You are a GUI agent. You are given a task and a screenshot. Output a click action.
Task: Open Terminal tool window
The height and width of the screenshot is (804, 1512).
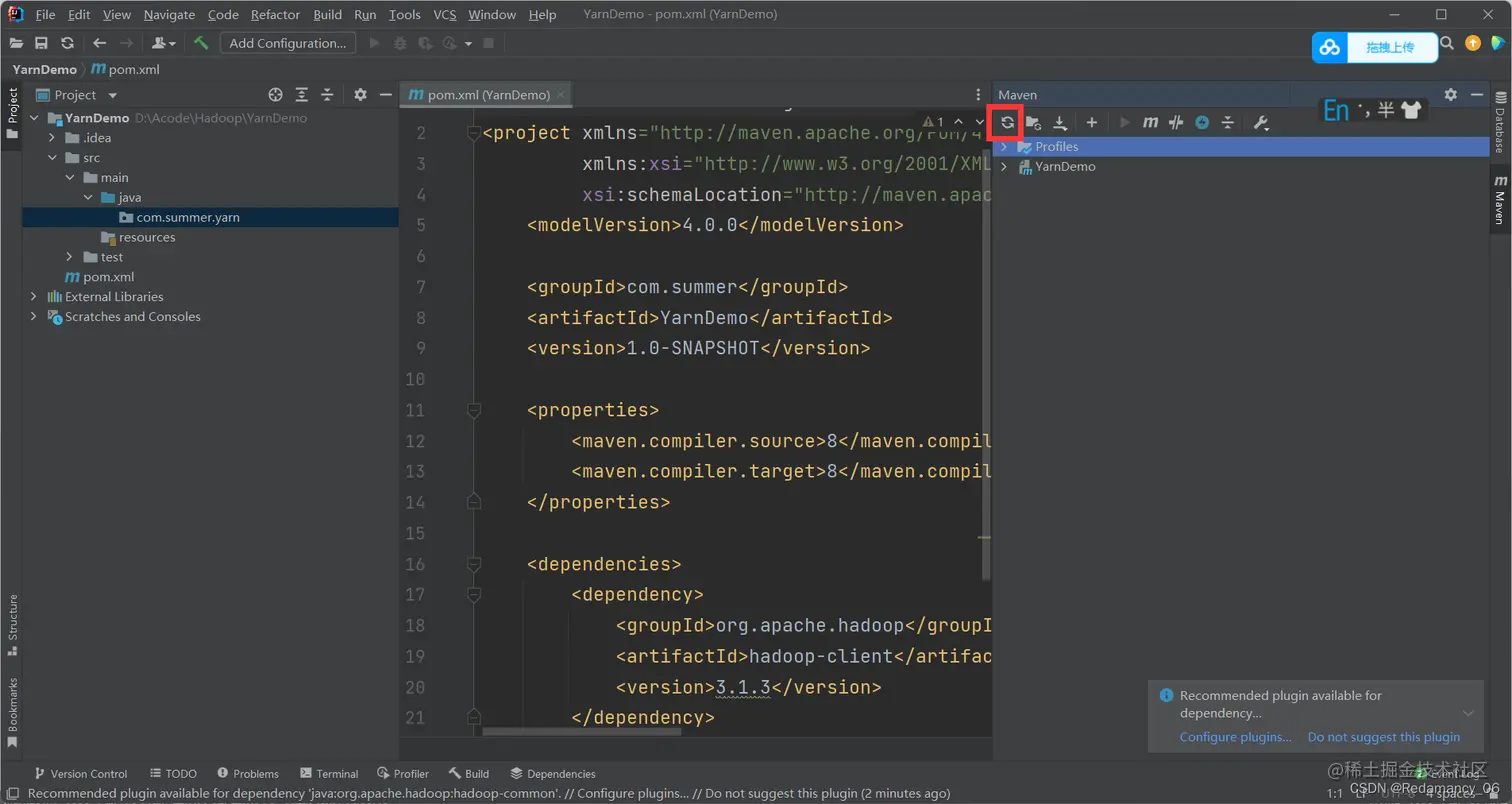[328, 773]
